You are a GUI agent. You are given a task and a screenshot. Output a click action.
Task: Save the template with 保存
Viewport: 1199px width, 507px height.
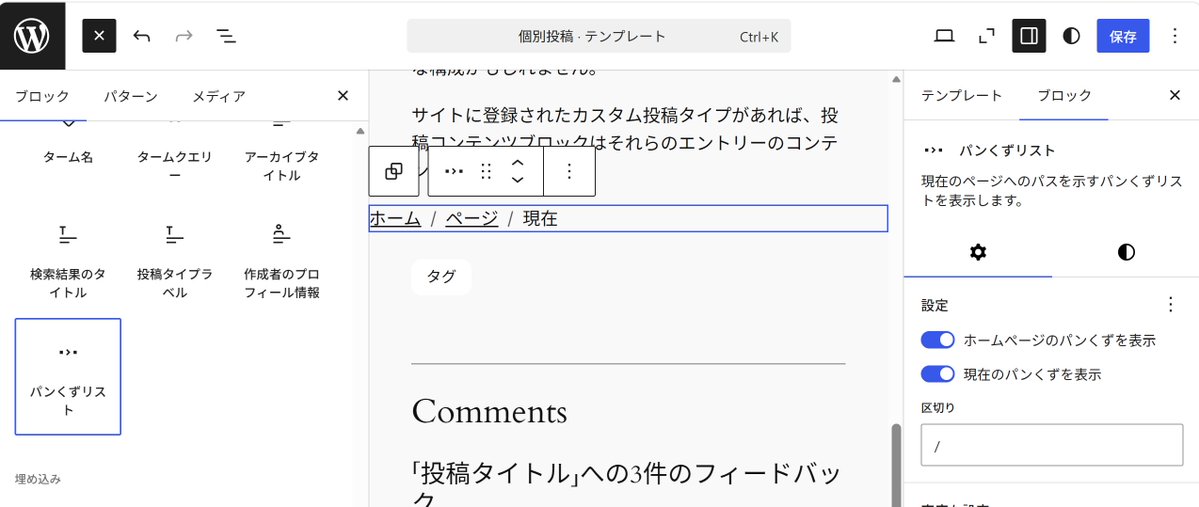(1123, 36)
